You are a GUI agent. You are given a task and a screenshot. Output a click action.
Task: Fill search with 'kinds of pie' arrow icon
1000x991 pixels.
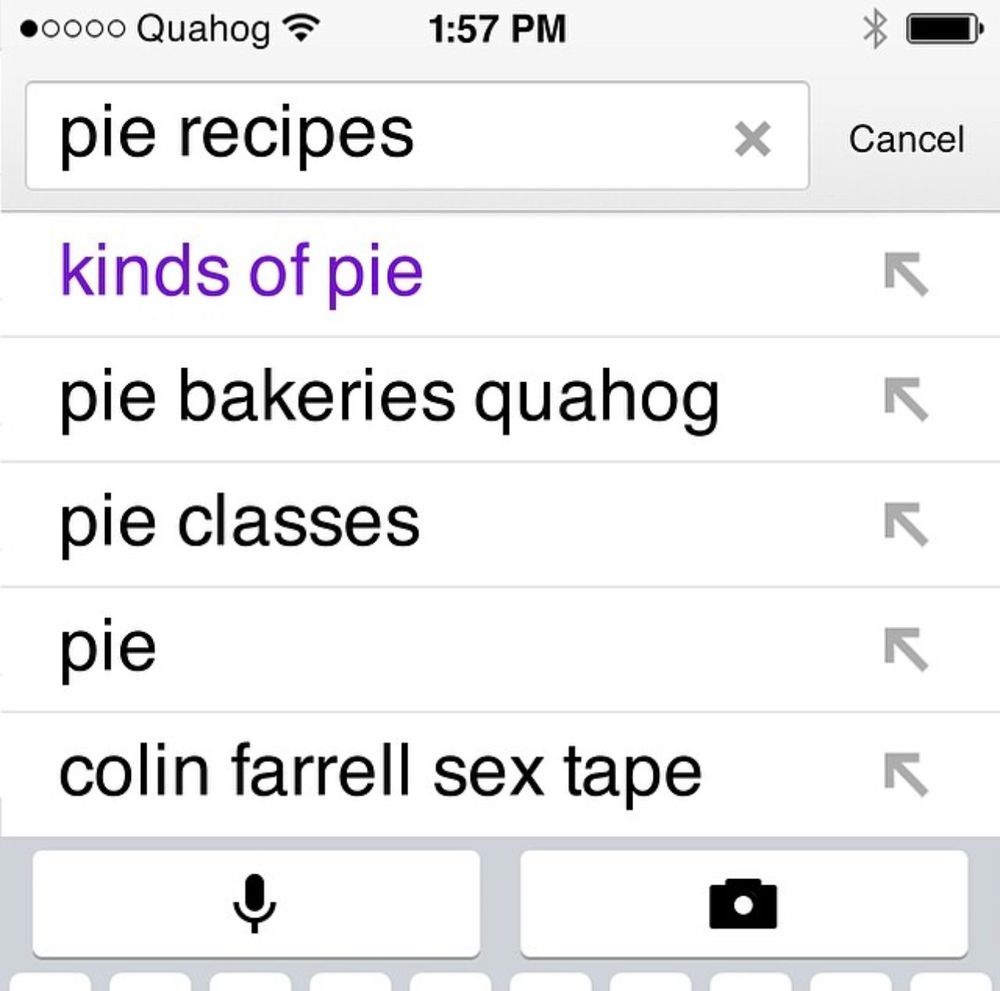tap(906, 274)
